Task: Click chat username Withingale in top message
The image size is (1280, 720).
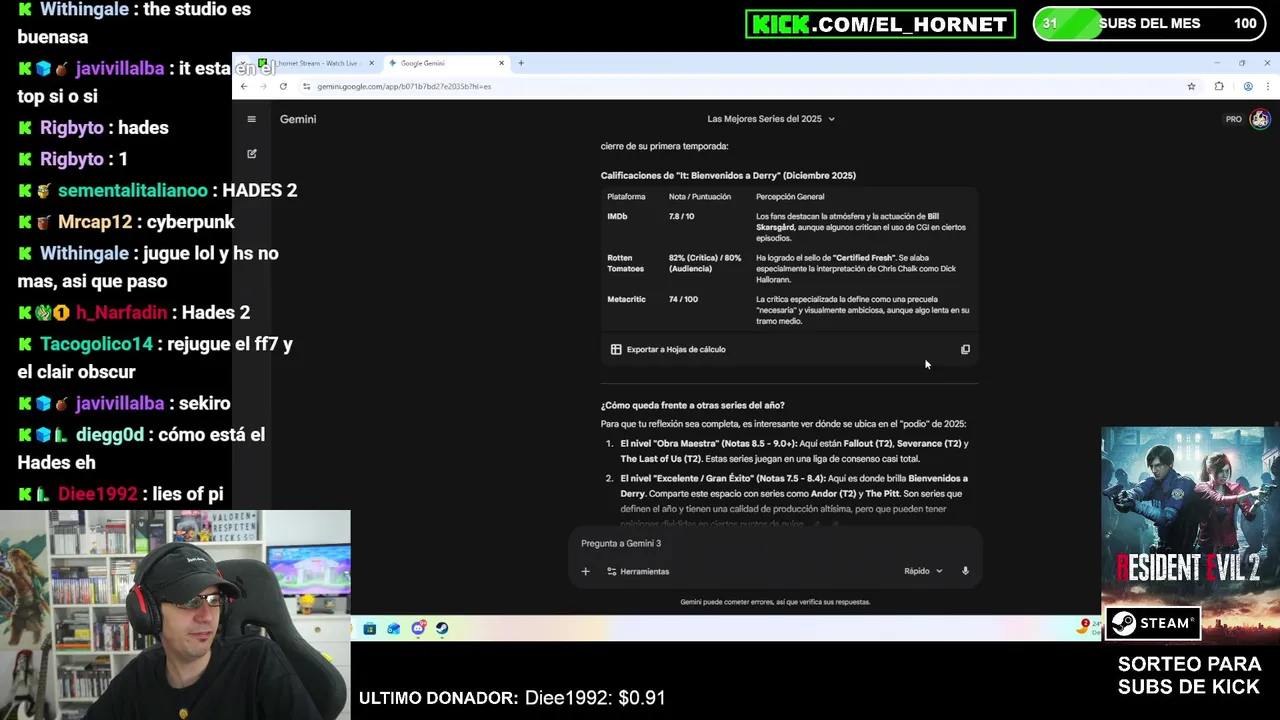Action: click(84, 9)
